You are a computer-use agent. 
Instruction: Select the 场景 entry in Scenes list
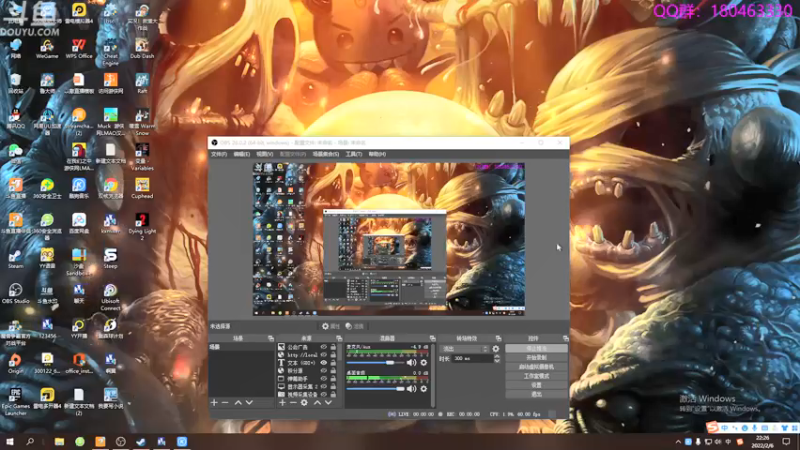241,347
